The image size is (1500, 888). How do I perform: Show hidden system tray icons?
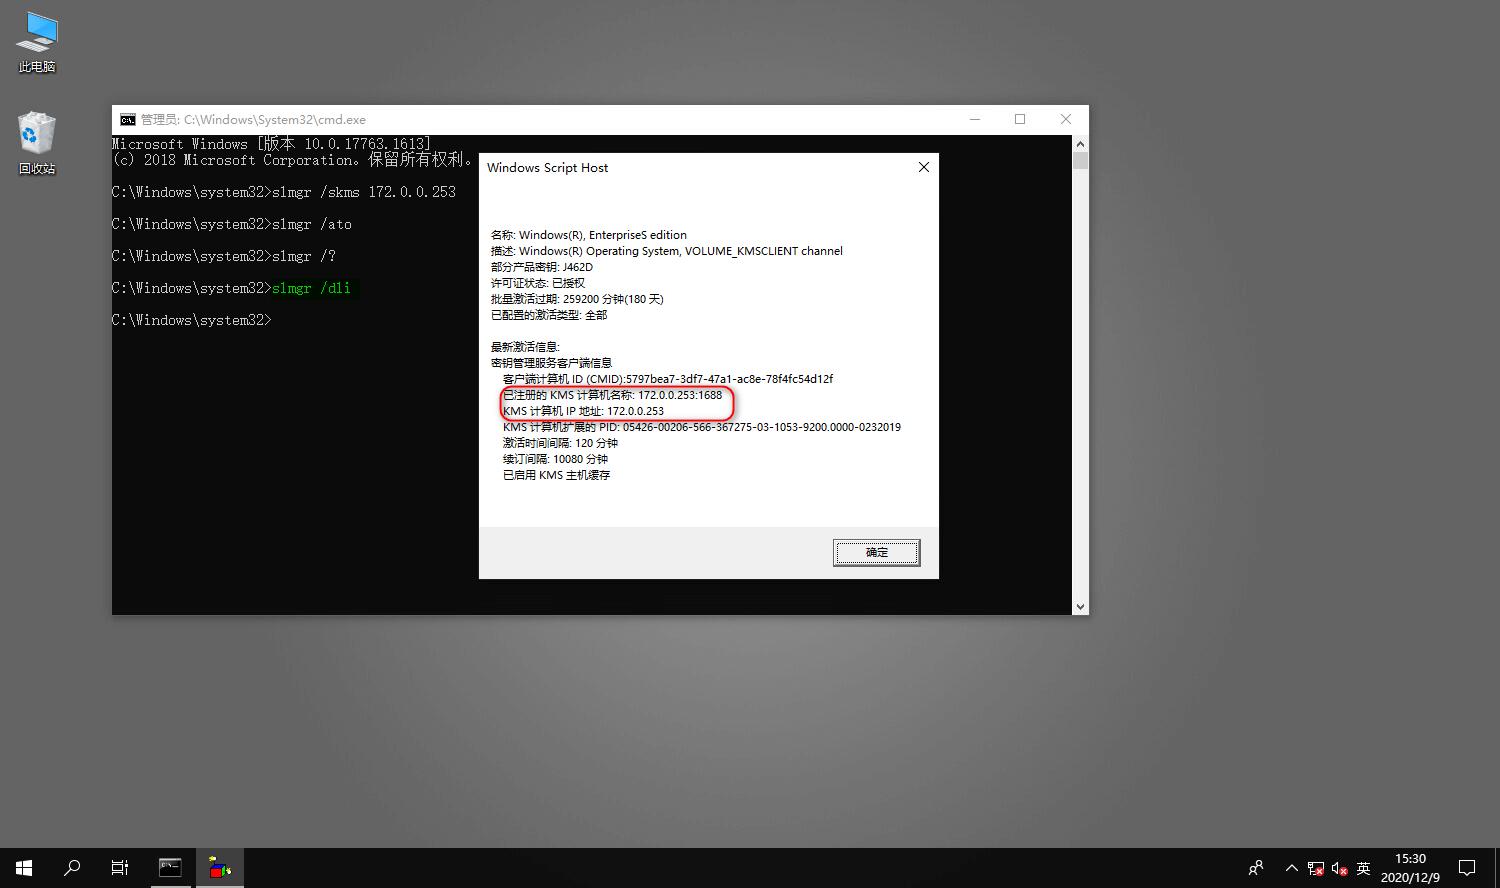pos(1291,868)
